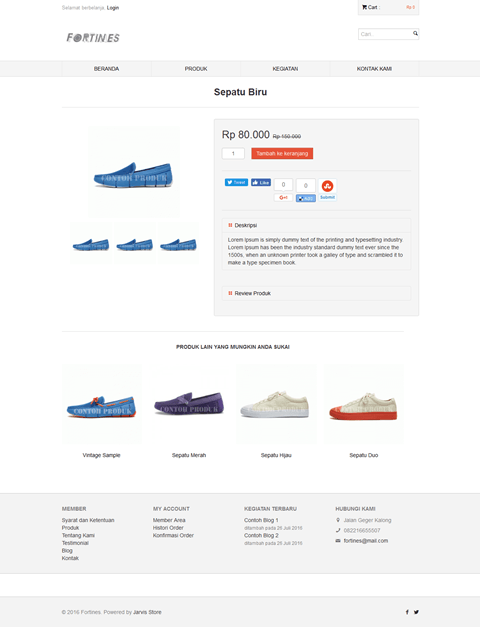Open the Konfirmasi Order link
The image size is (480, 627).
pyautogui.click(x=173, y=535)
